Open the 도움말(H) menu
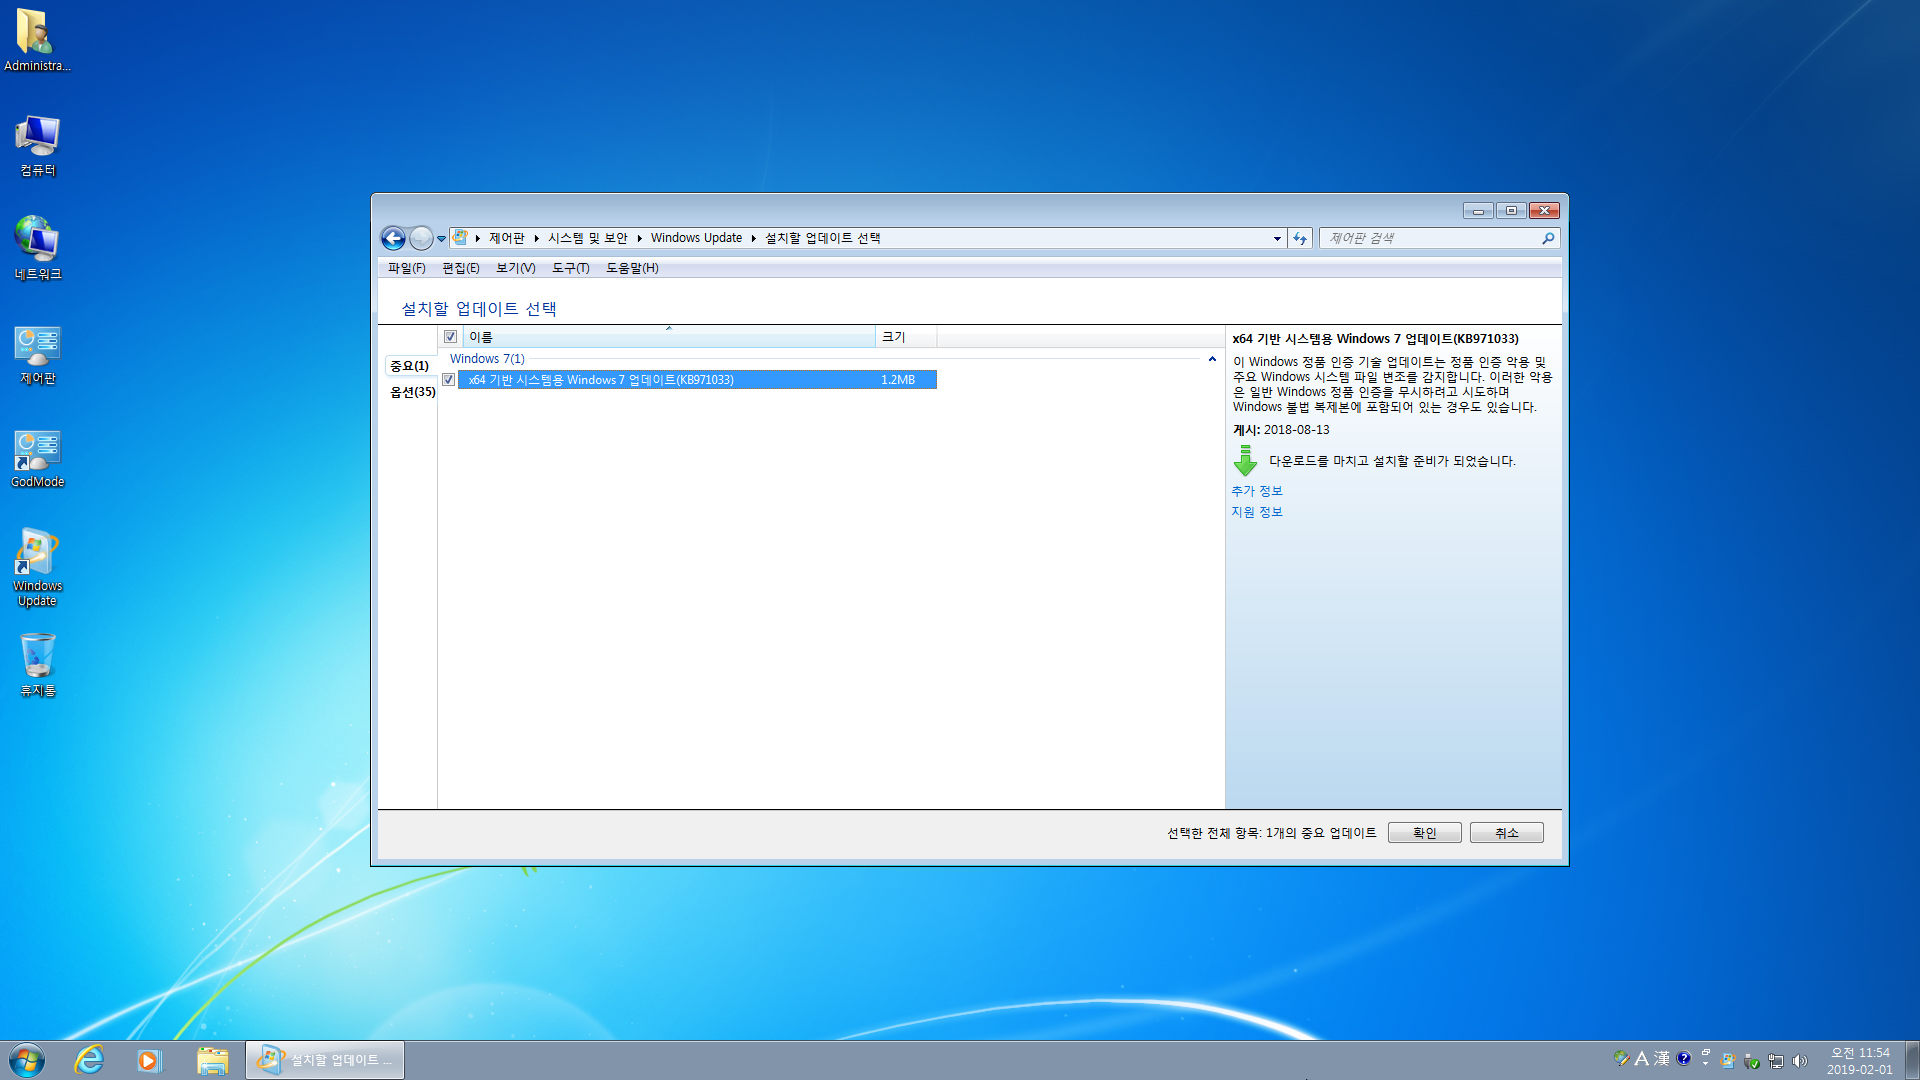This screenshot has width=1920, height=1080. pyautogui.click(x=632, y=268)
